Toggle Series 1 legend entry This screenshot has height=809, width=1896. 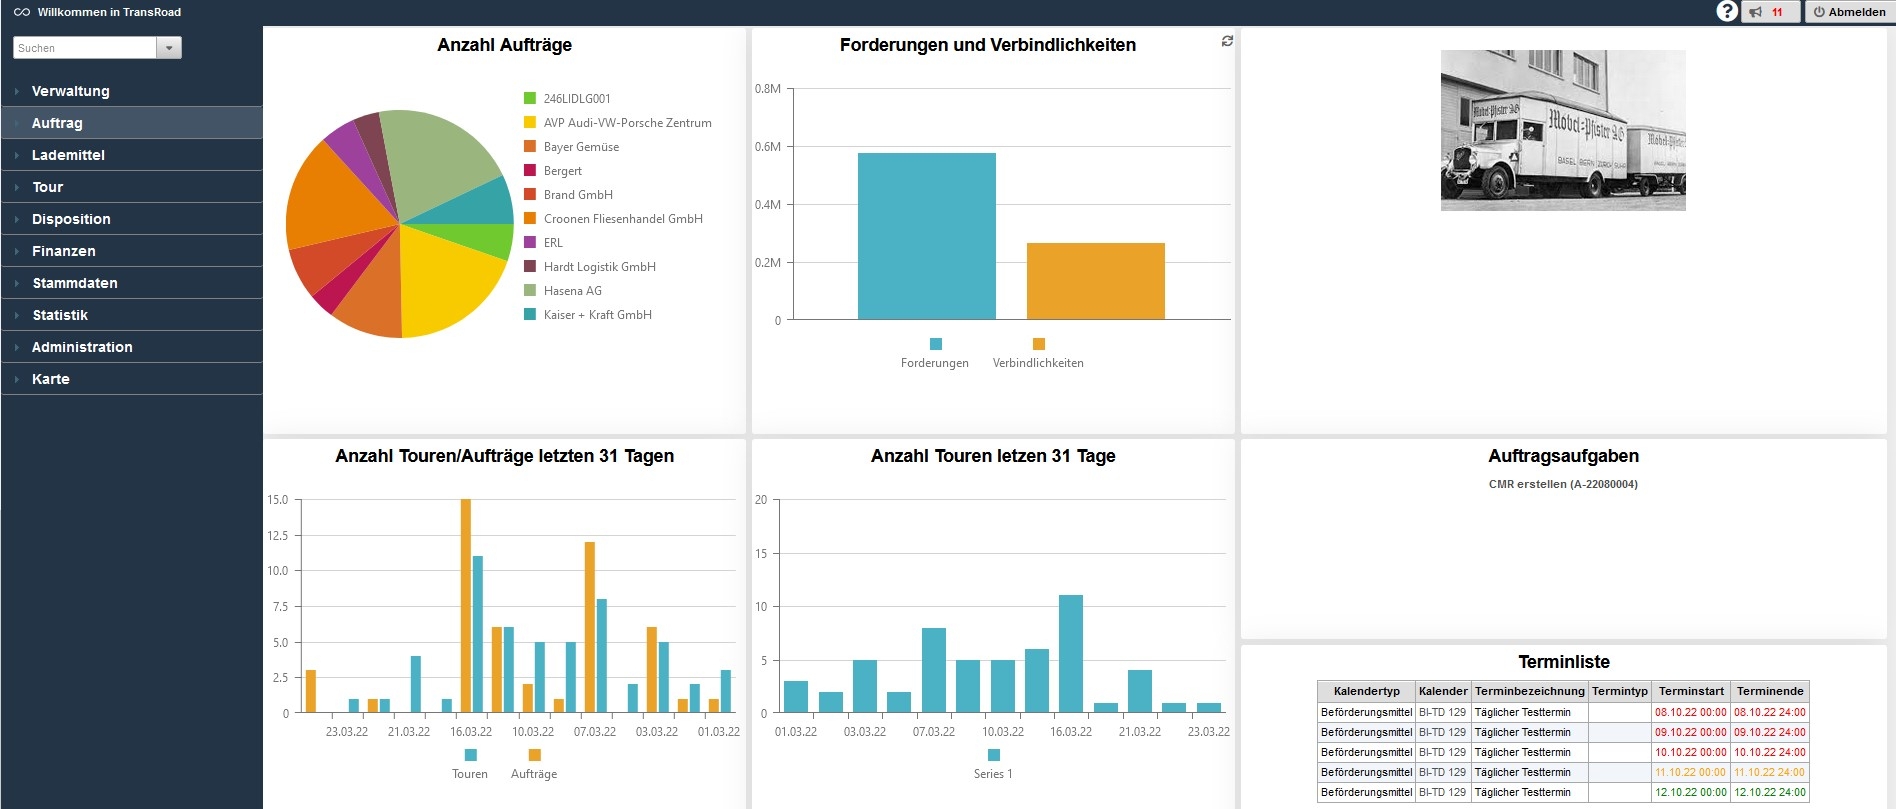tap(993, 764)
